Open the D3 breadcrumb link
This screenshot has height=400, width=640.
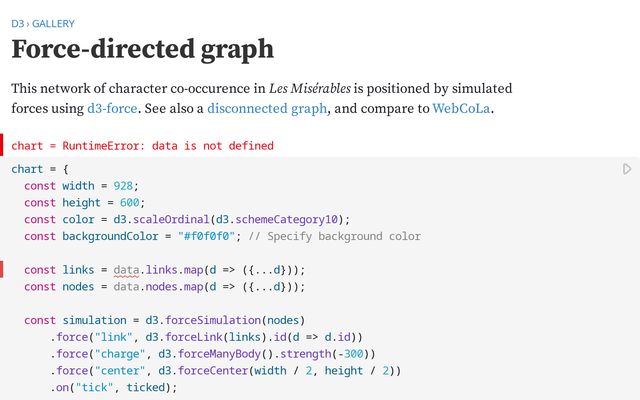click(x=17, y=23)
